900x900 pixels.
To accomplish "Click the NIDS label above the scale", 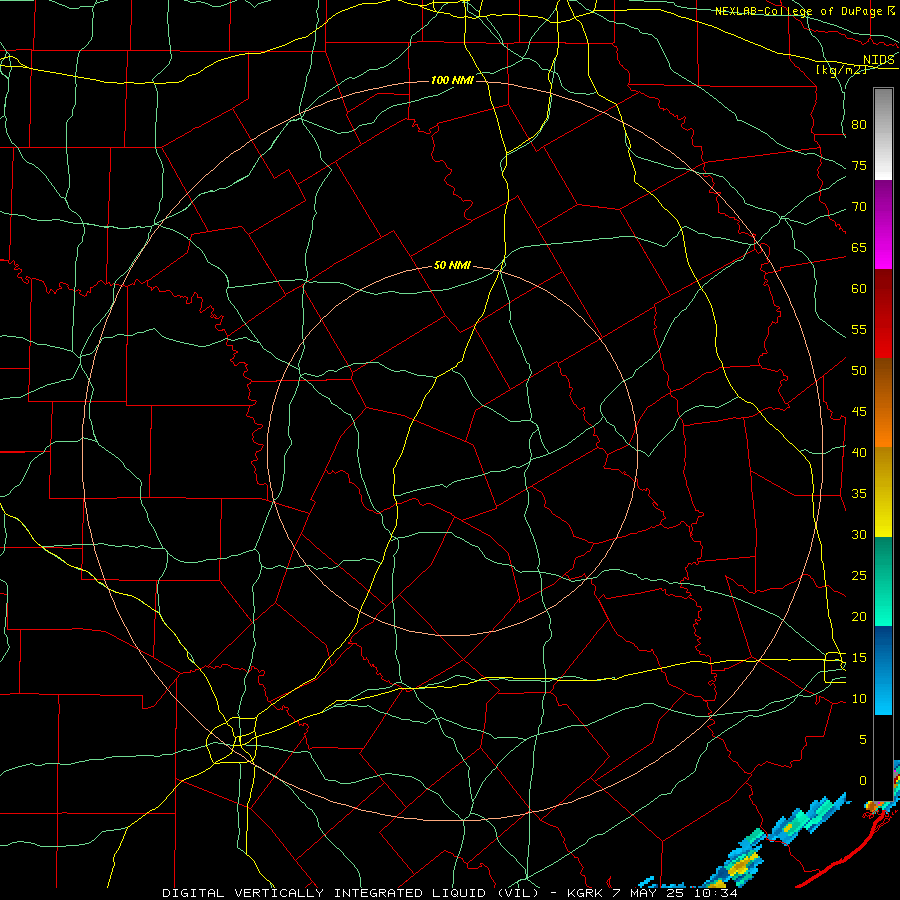I will tap(878, 60).
